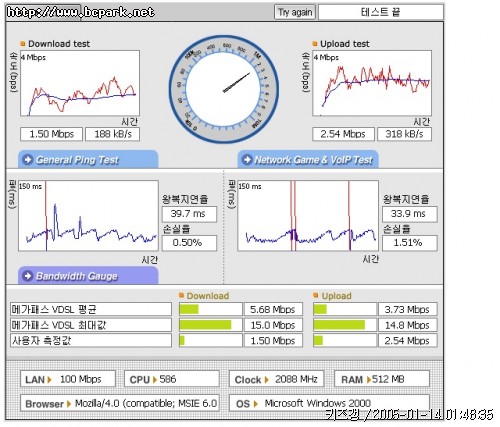Click the arrow icon on General Ping Test
The image size is (500, 427).
coord(27,160)
